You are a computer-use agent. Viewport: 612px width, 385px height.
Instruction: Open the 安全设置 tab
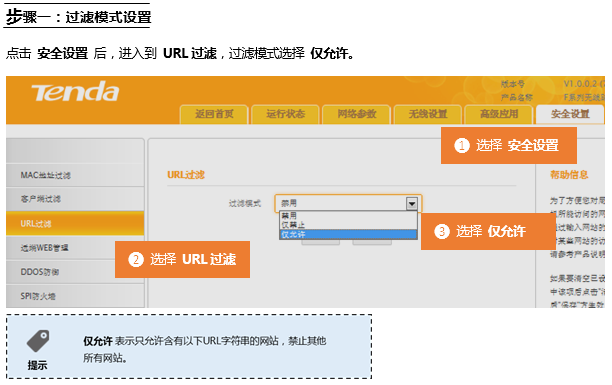pyautogui.click(x=570, y=114)
